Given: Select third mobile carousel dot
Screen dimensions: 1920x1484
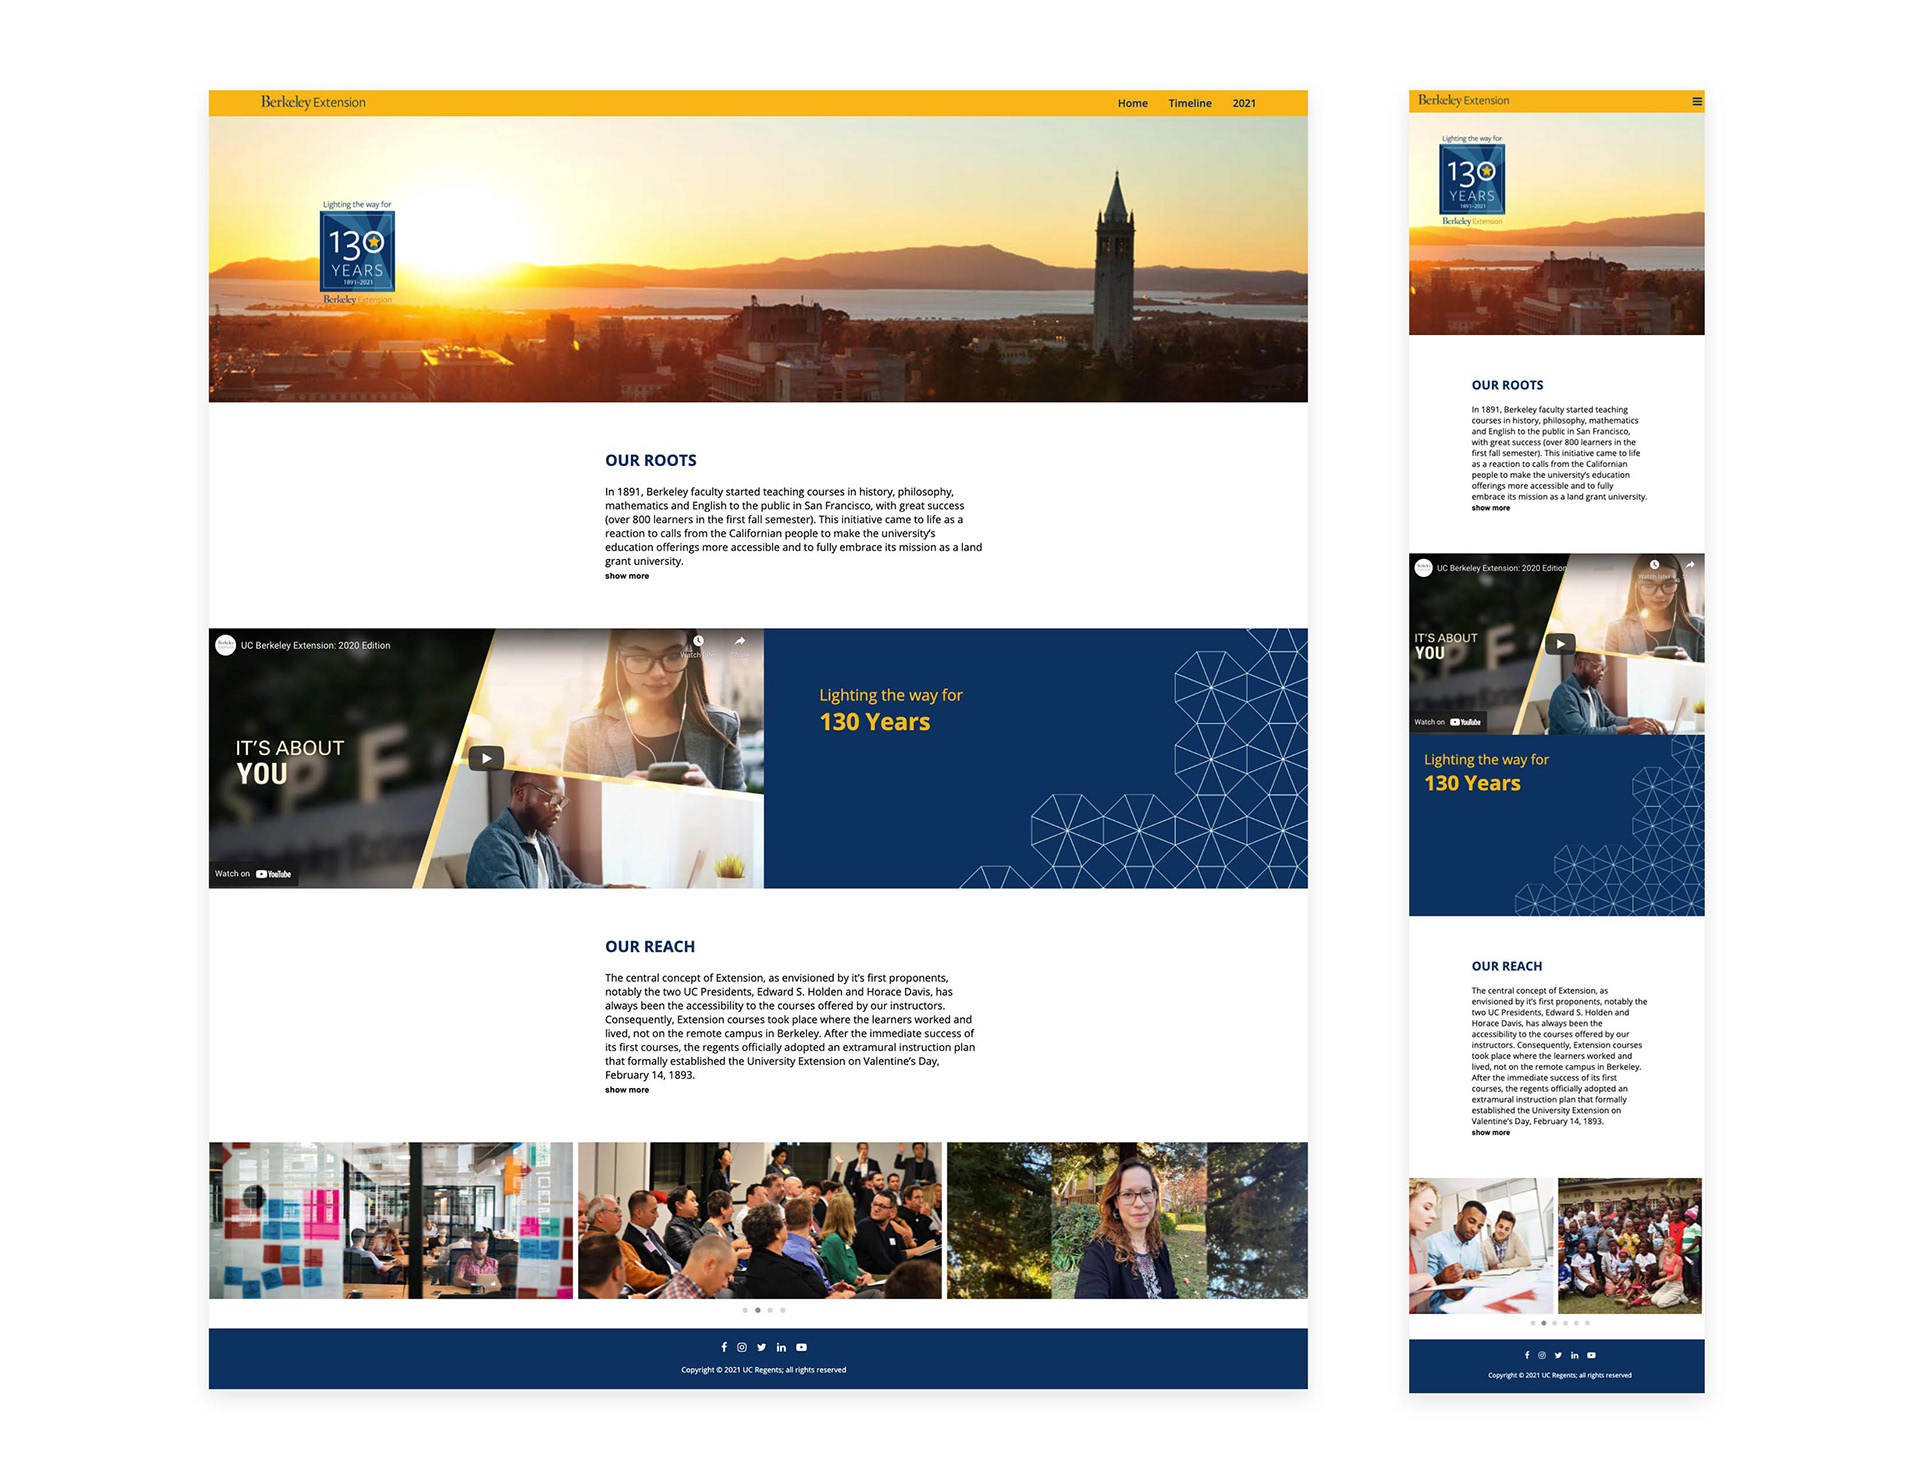Looking at the screenshot, I should pyautogui.click(x=1555, y=1323).
